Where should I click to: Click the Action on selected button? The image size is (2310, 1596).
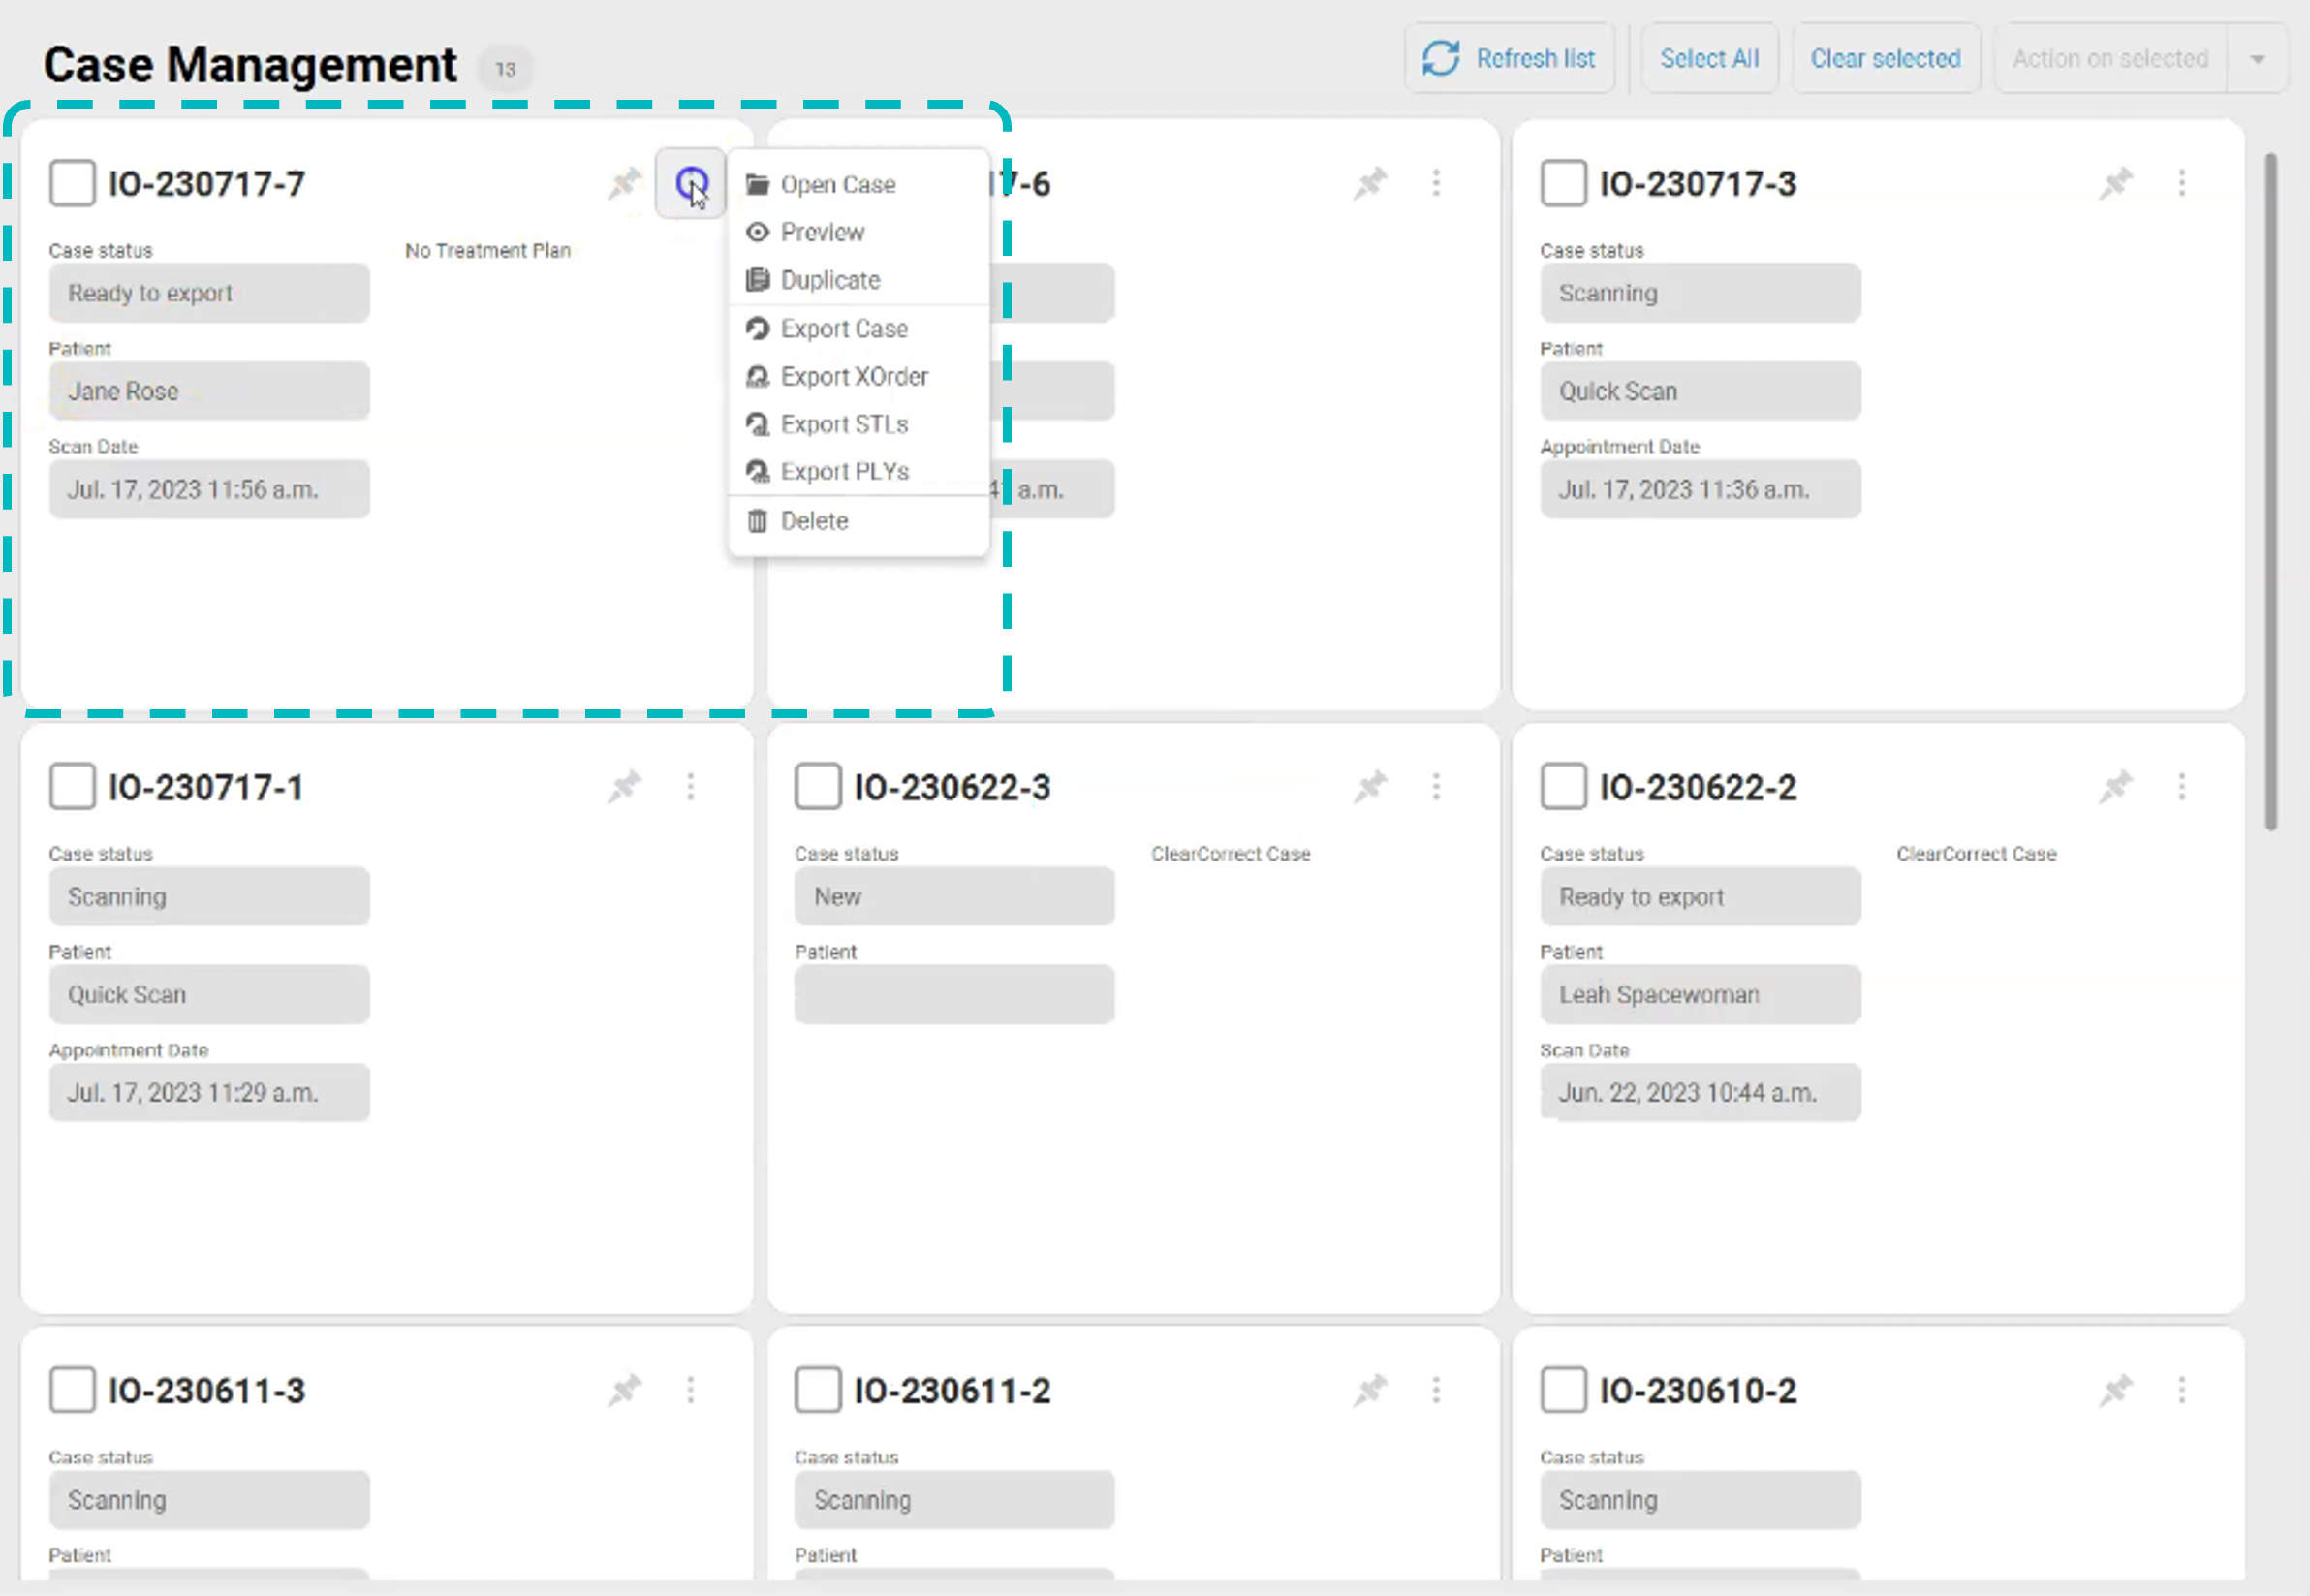pyautogui.click(x=2110, y=59)
